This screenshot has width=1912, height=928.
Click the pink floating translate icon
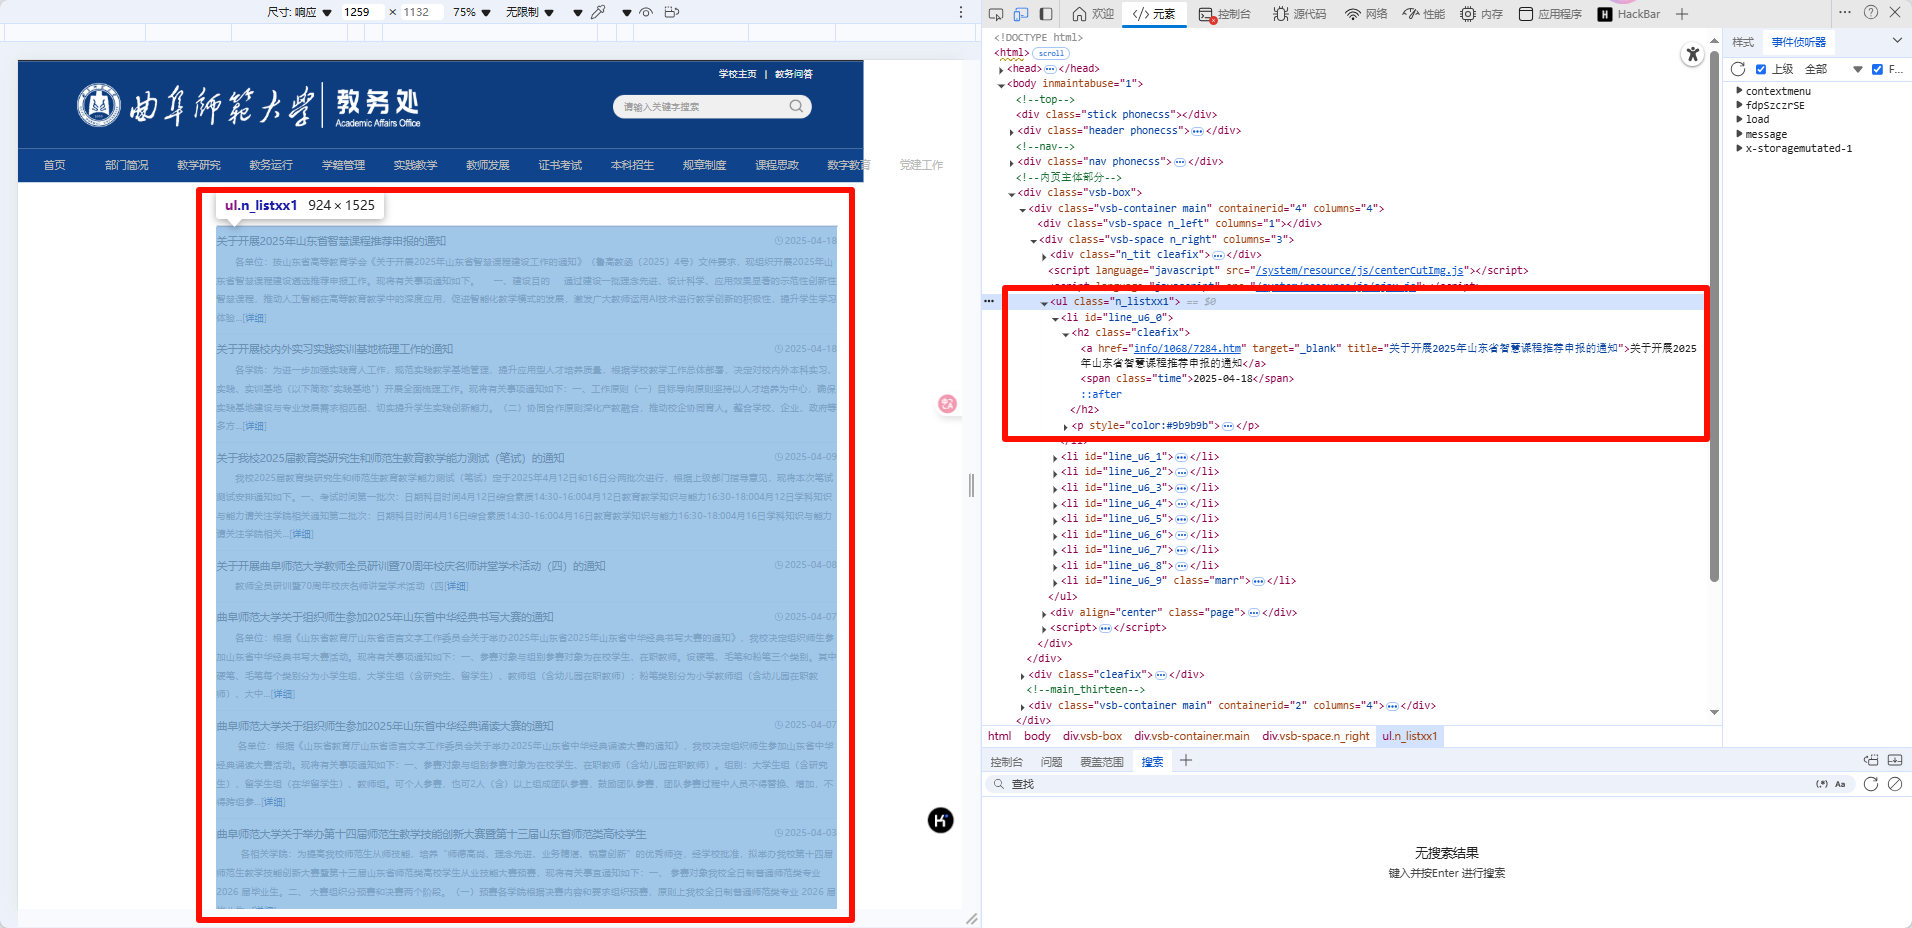coord(948,403)
